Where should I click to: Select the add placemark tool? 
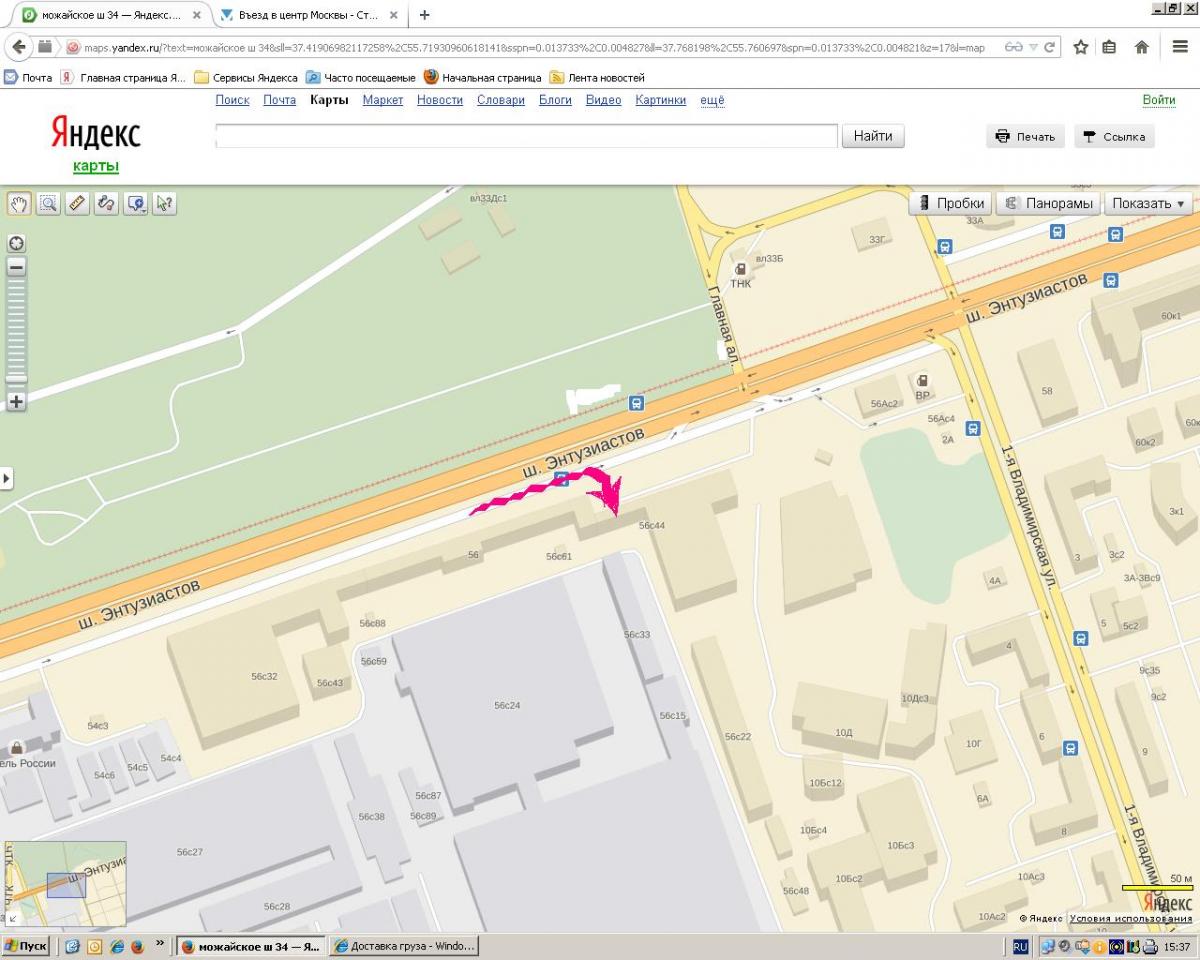136,203
